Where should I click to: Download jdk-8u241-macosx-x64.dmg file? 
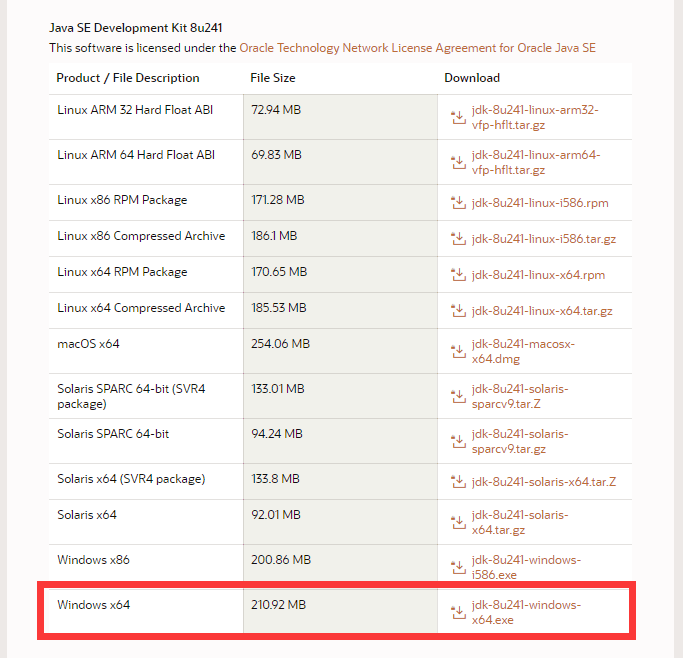pos(523,351)
